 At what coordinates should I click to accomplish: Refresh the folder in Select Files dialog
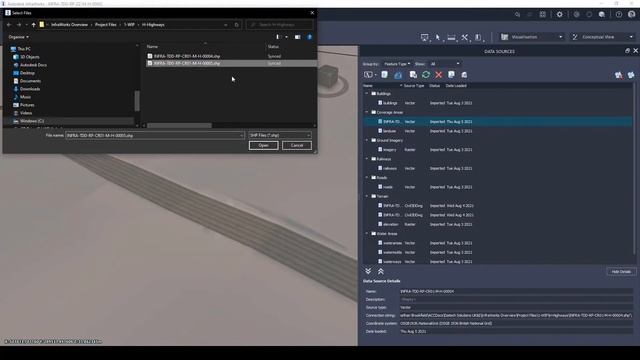coord(237,25)
